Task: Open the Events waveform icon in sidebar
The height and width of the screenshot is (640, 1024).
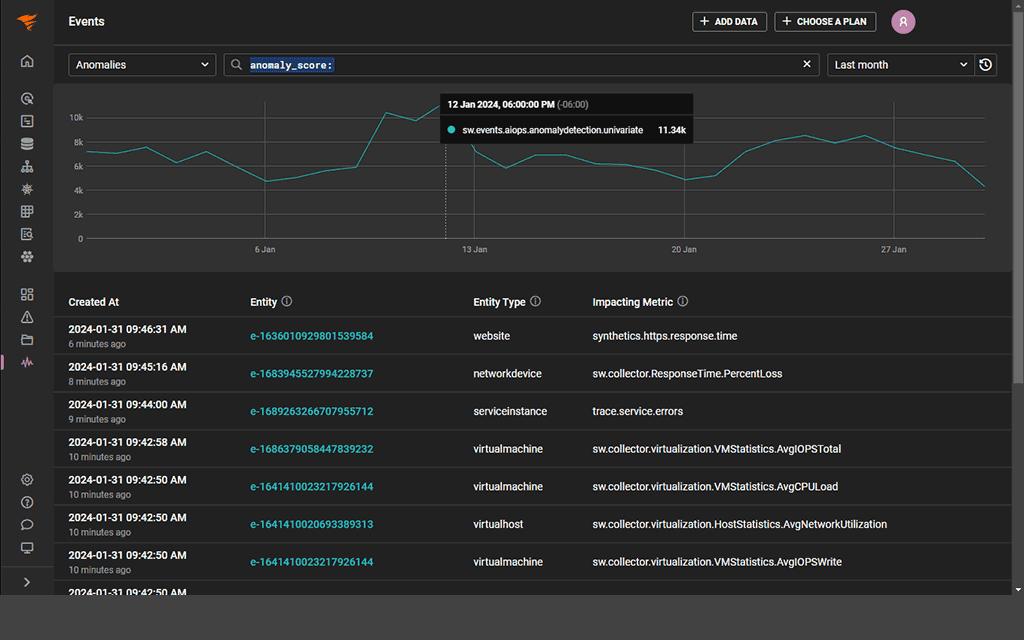Action: (27, 362)
